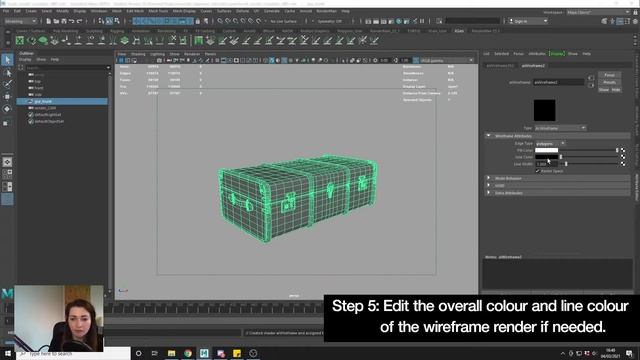This screenshot has height=360, width=640.
Task: Click the selection lock icon
Action: tap(198, 21)
